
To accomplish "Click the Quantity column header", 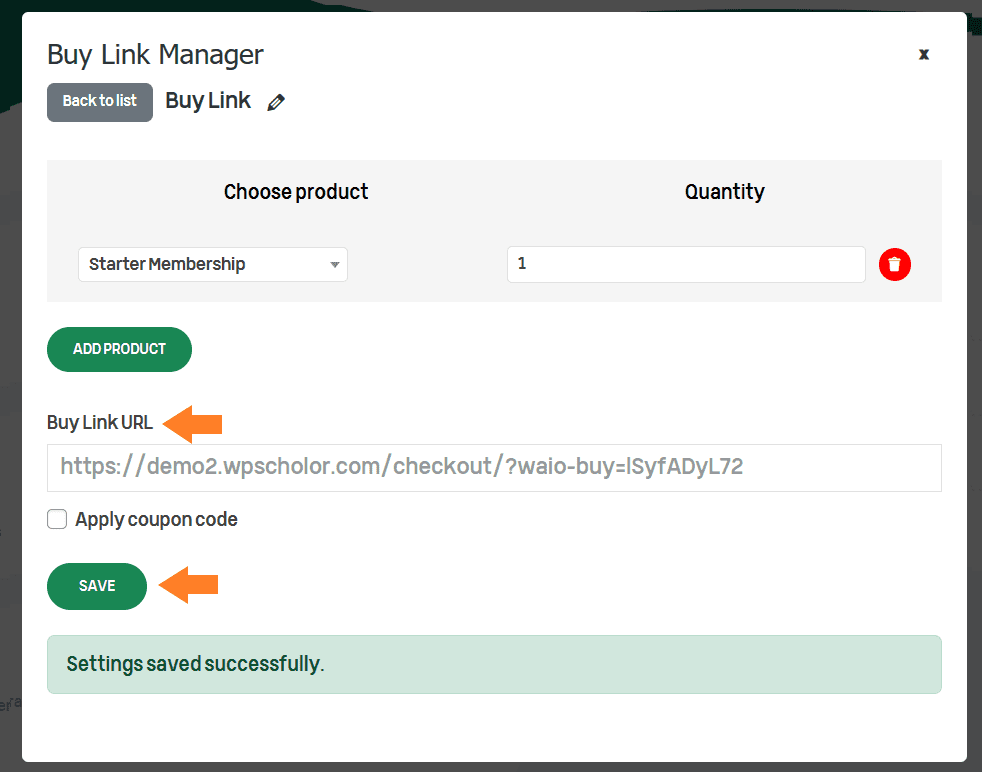I will pyautogui.click(x=725, y=192).
